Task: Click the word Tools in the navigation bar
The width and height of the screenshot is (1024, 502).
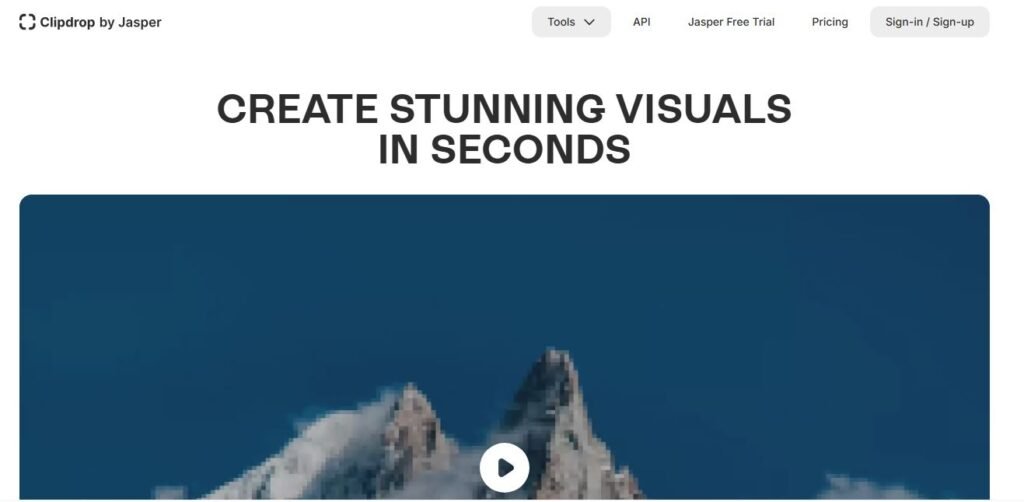Action: tap(561, 22)
